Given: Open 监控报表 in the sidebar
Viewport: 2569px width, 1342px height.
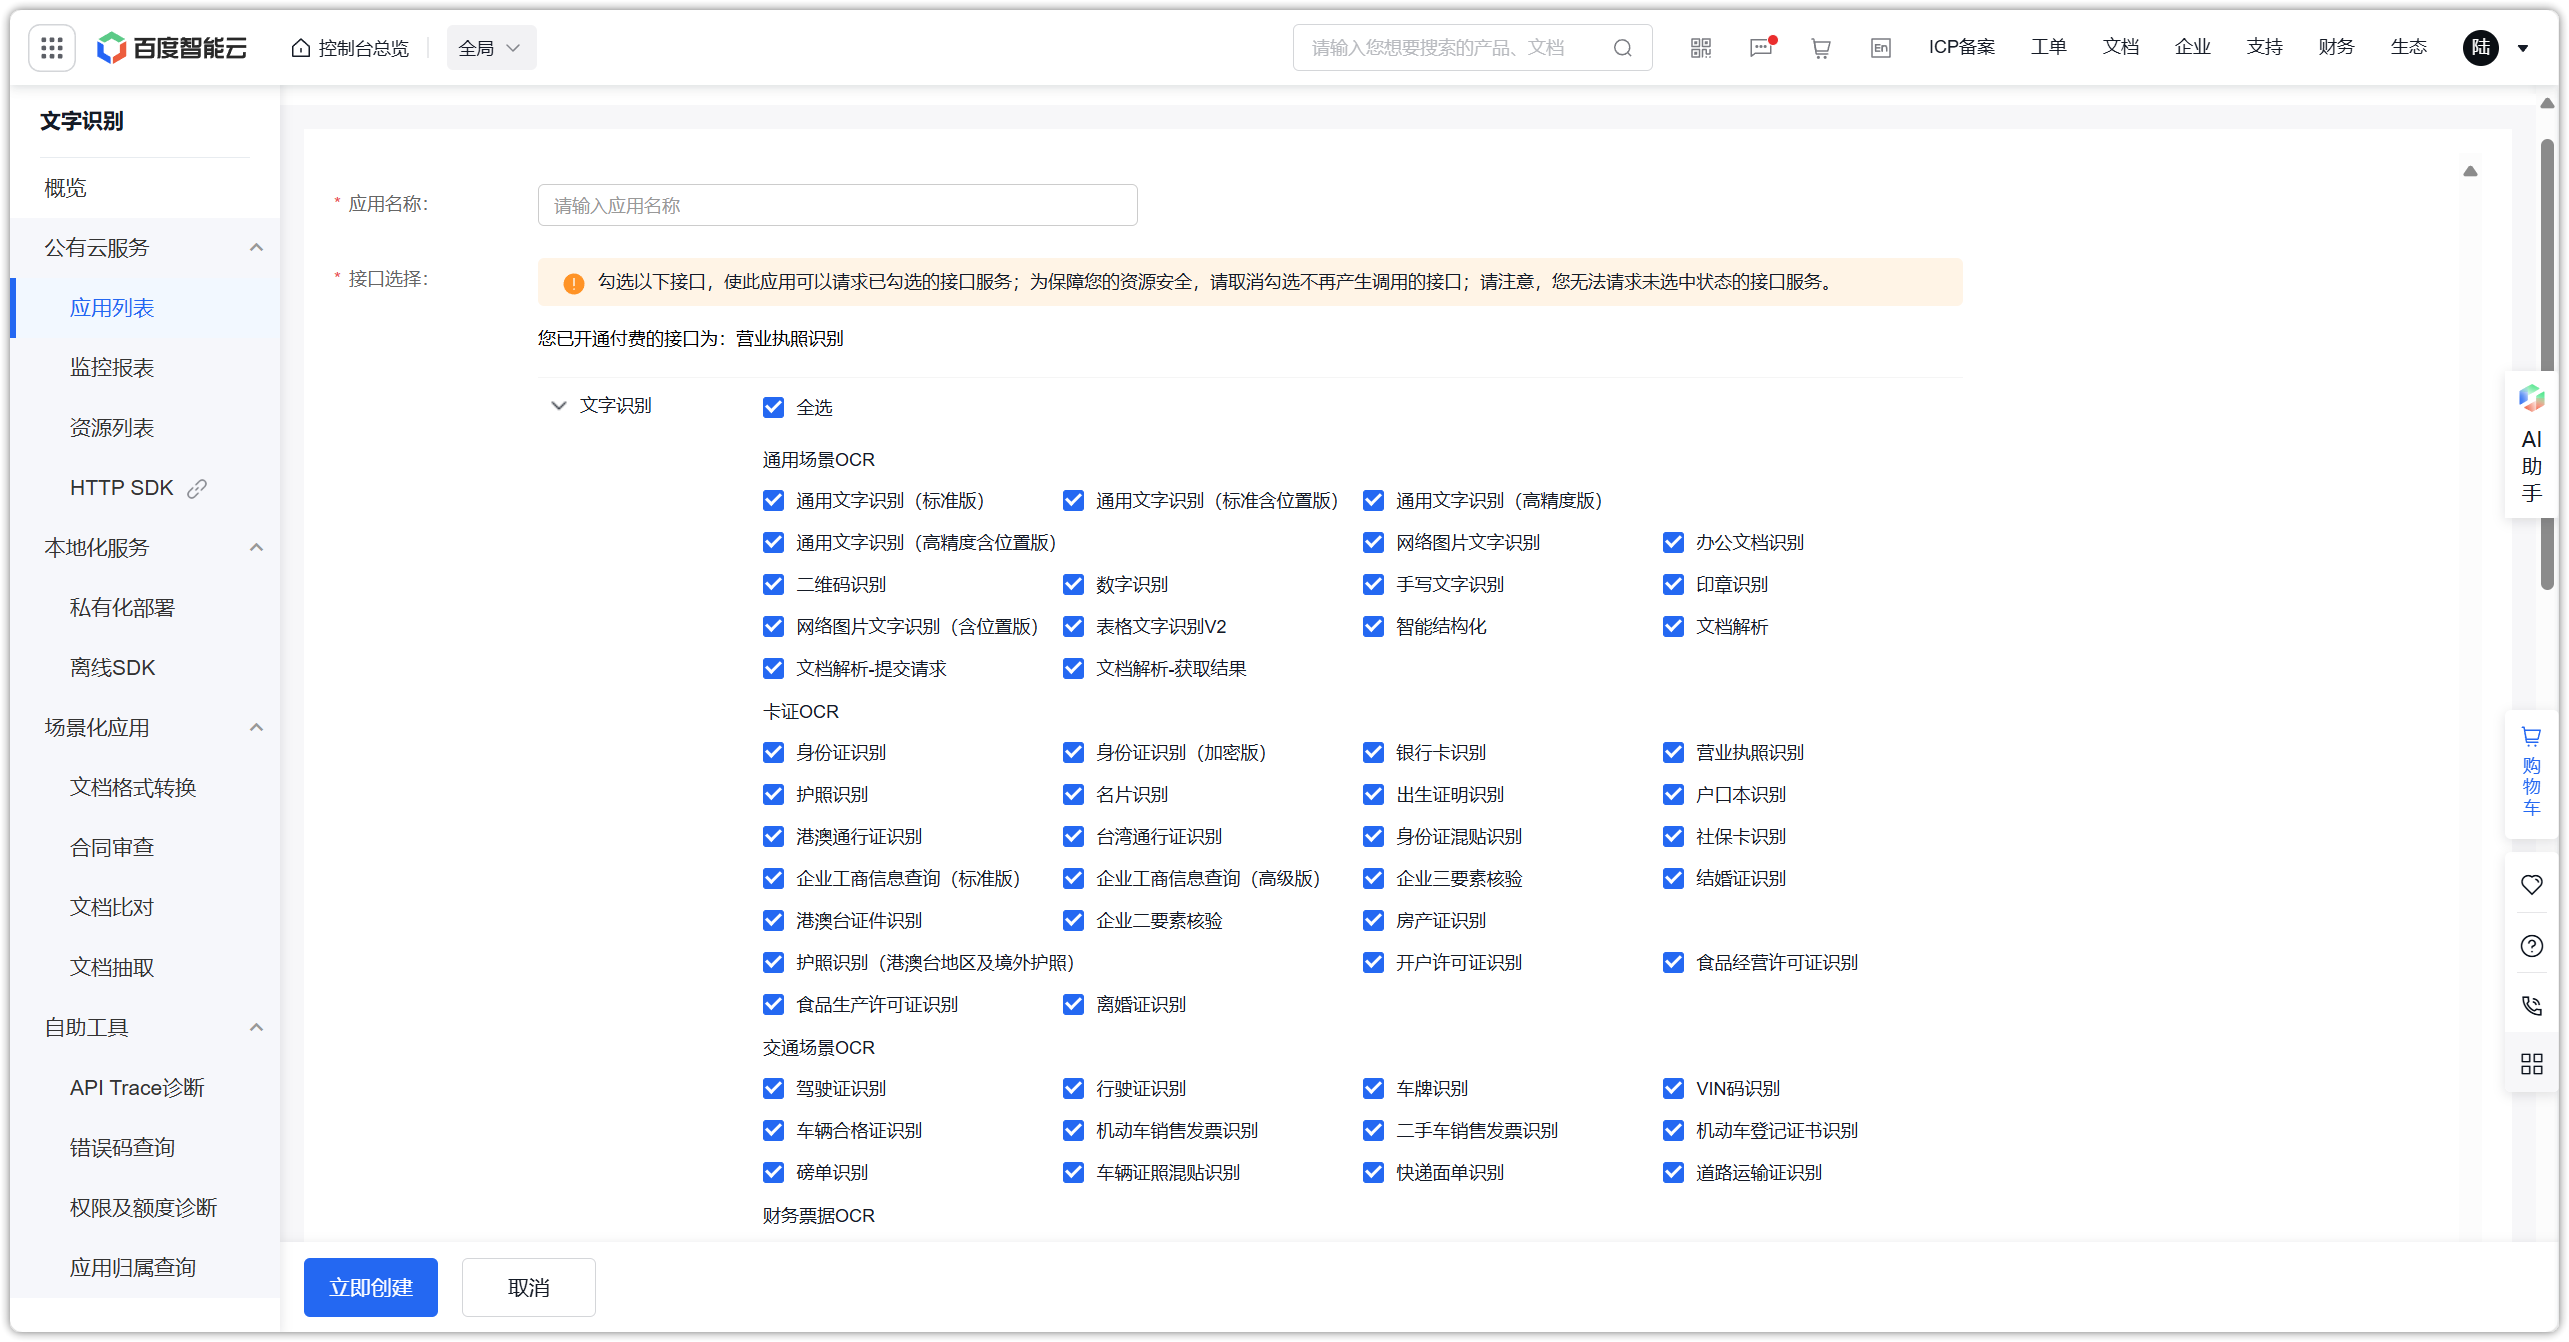Looking at the screenshot, I should 112,368.
